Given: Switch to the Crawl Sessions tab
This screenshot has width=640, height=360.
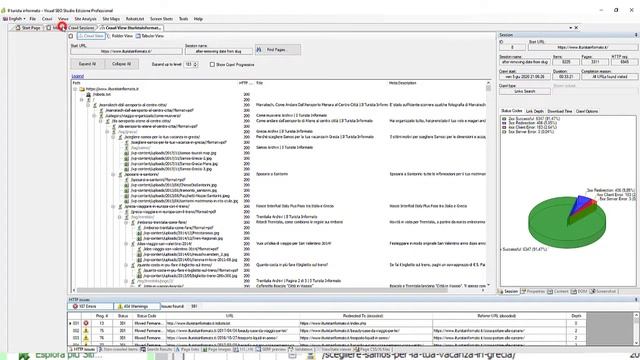Looking at the screenshot, I should point(81,28).
